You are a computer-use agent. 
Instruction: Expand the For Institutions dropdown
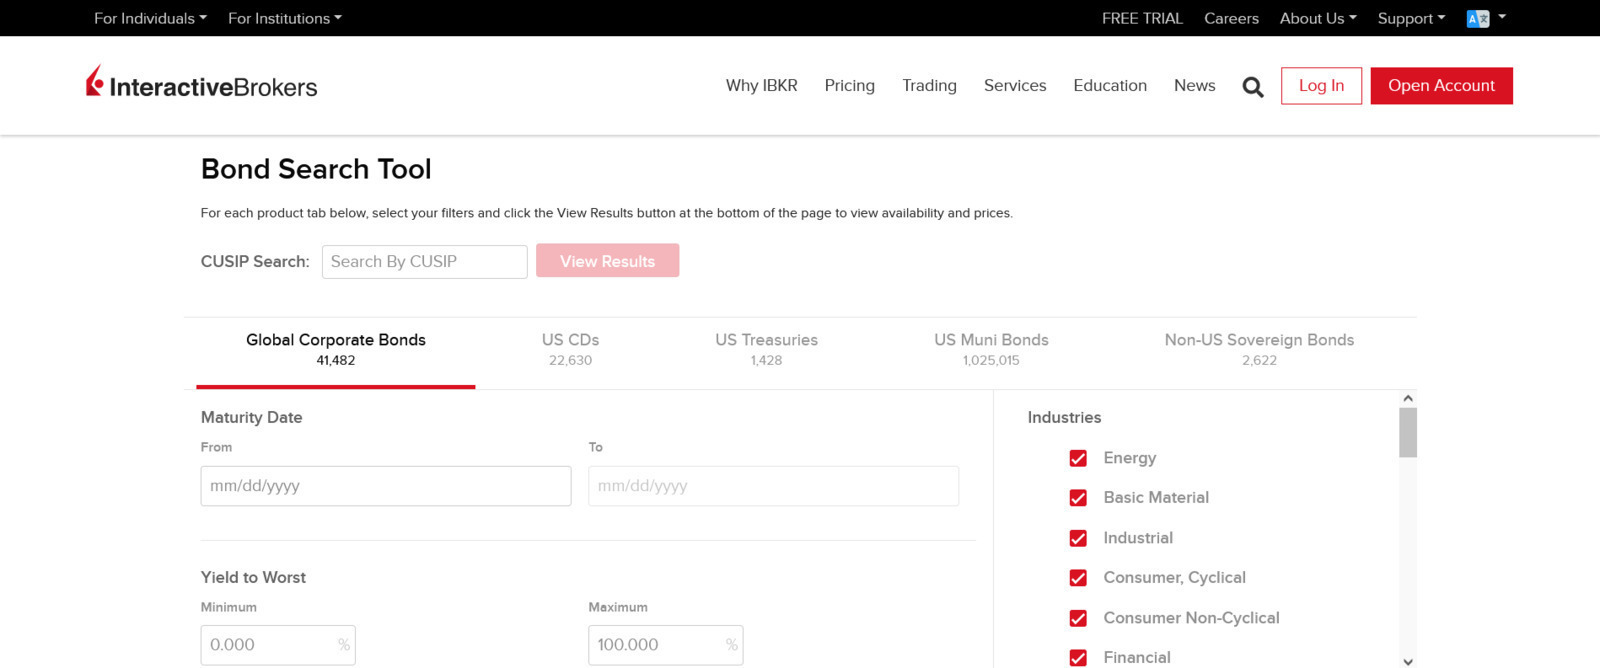(x=285, y=18)
